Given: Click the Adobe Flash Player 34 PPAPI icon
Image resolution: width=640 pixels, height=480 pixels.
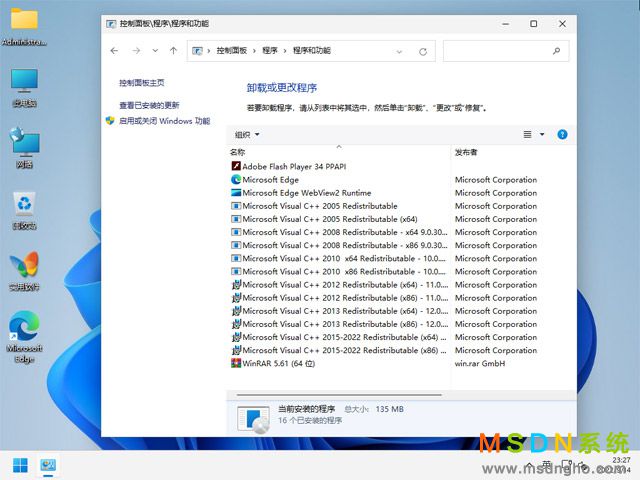Looking at the screenshot, I should point(236,166).
